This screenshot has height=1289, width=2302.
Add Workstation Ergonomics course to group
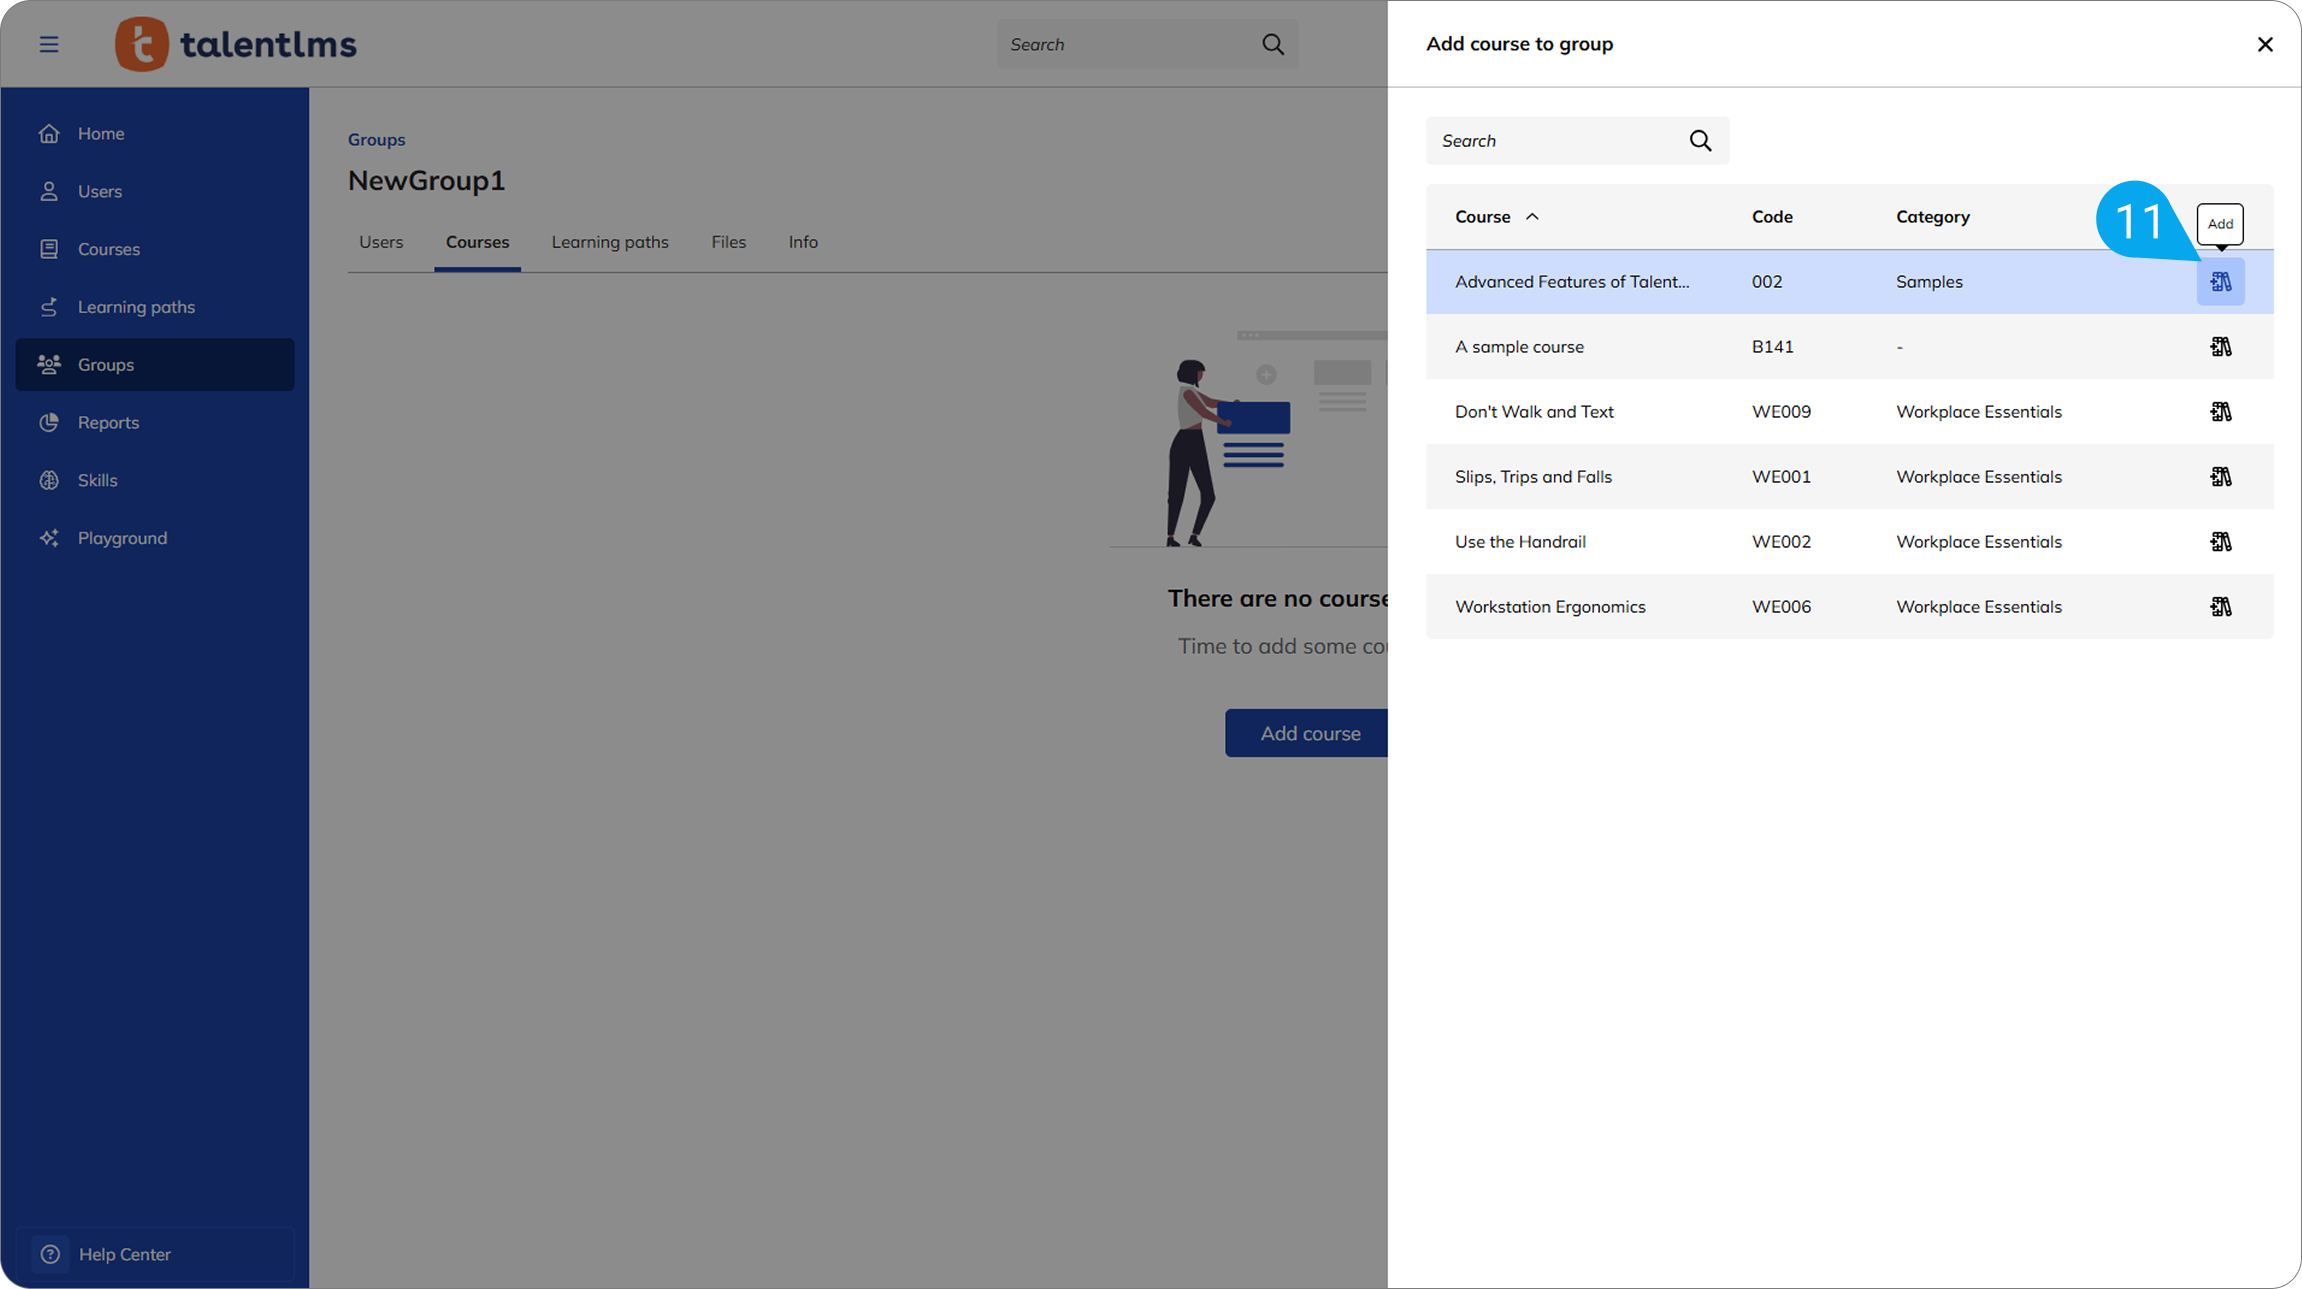click(x=2220, y=607)
